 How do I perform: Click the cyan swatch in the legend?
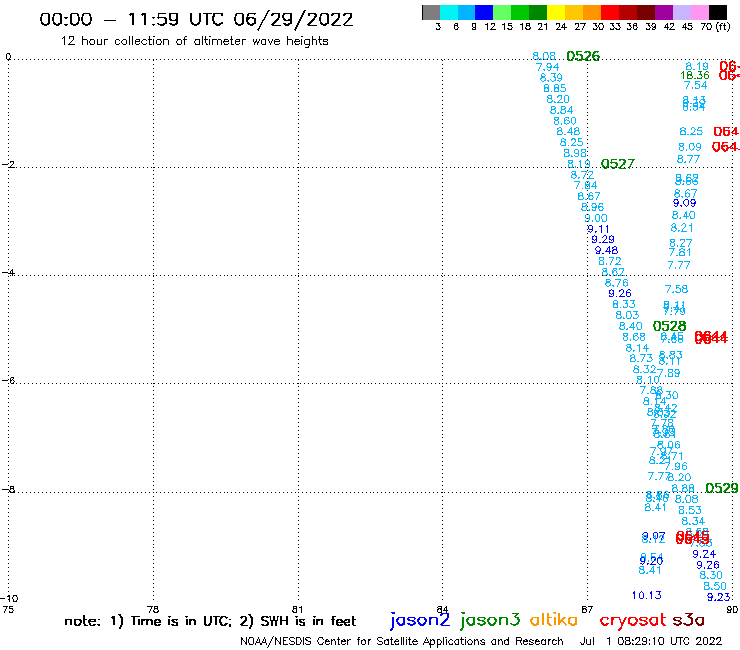(449, 12)
